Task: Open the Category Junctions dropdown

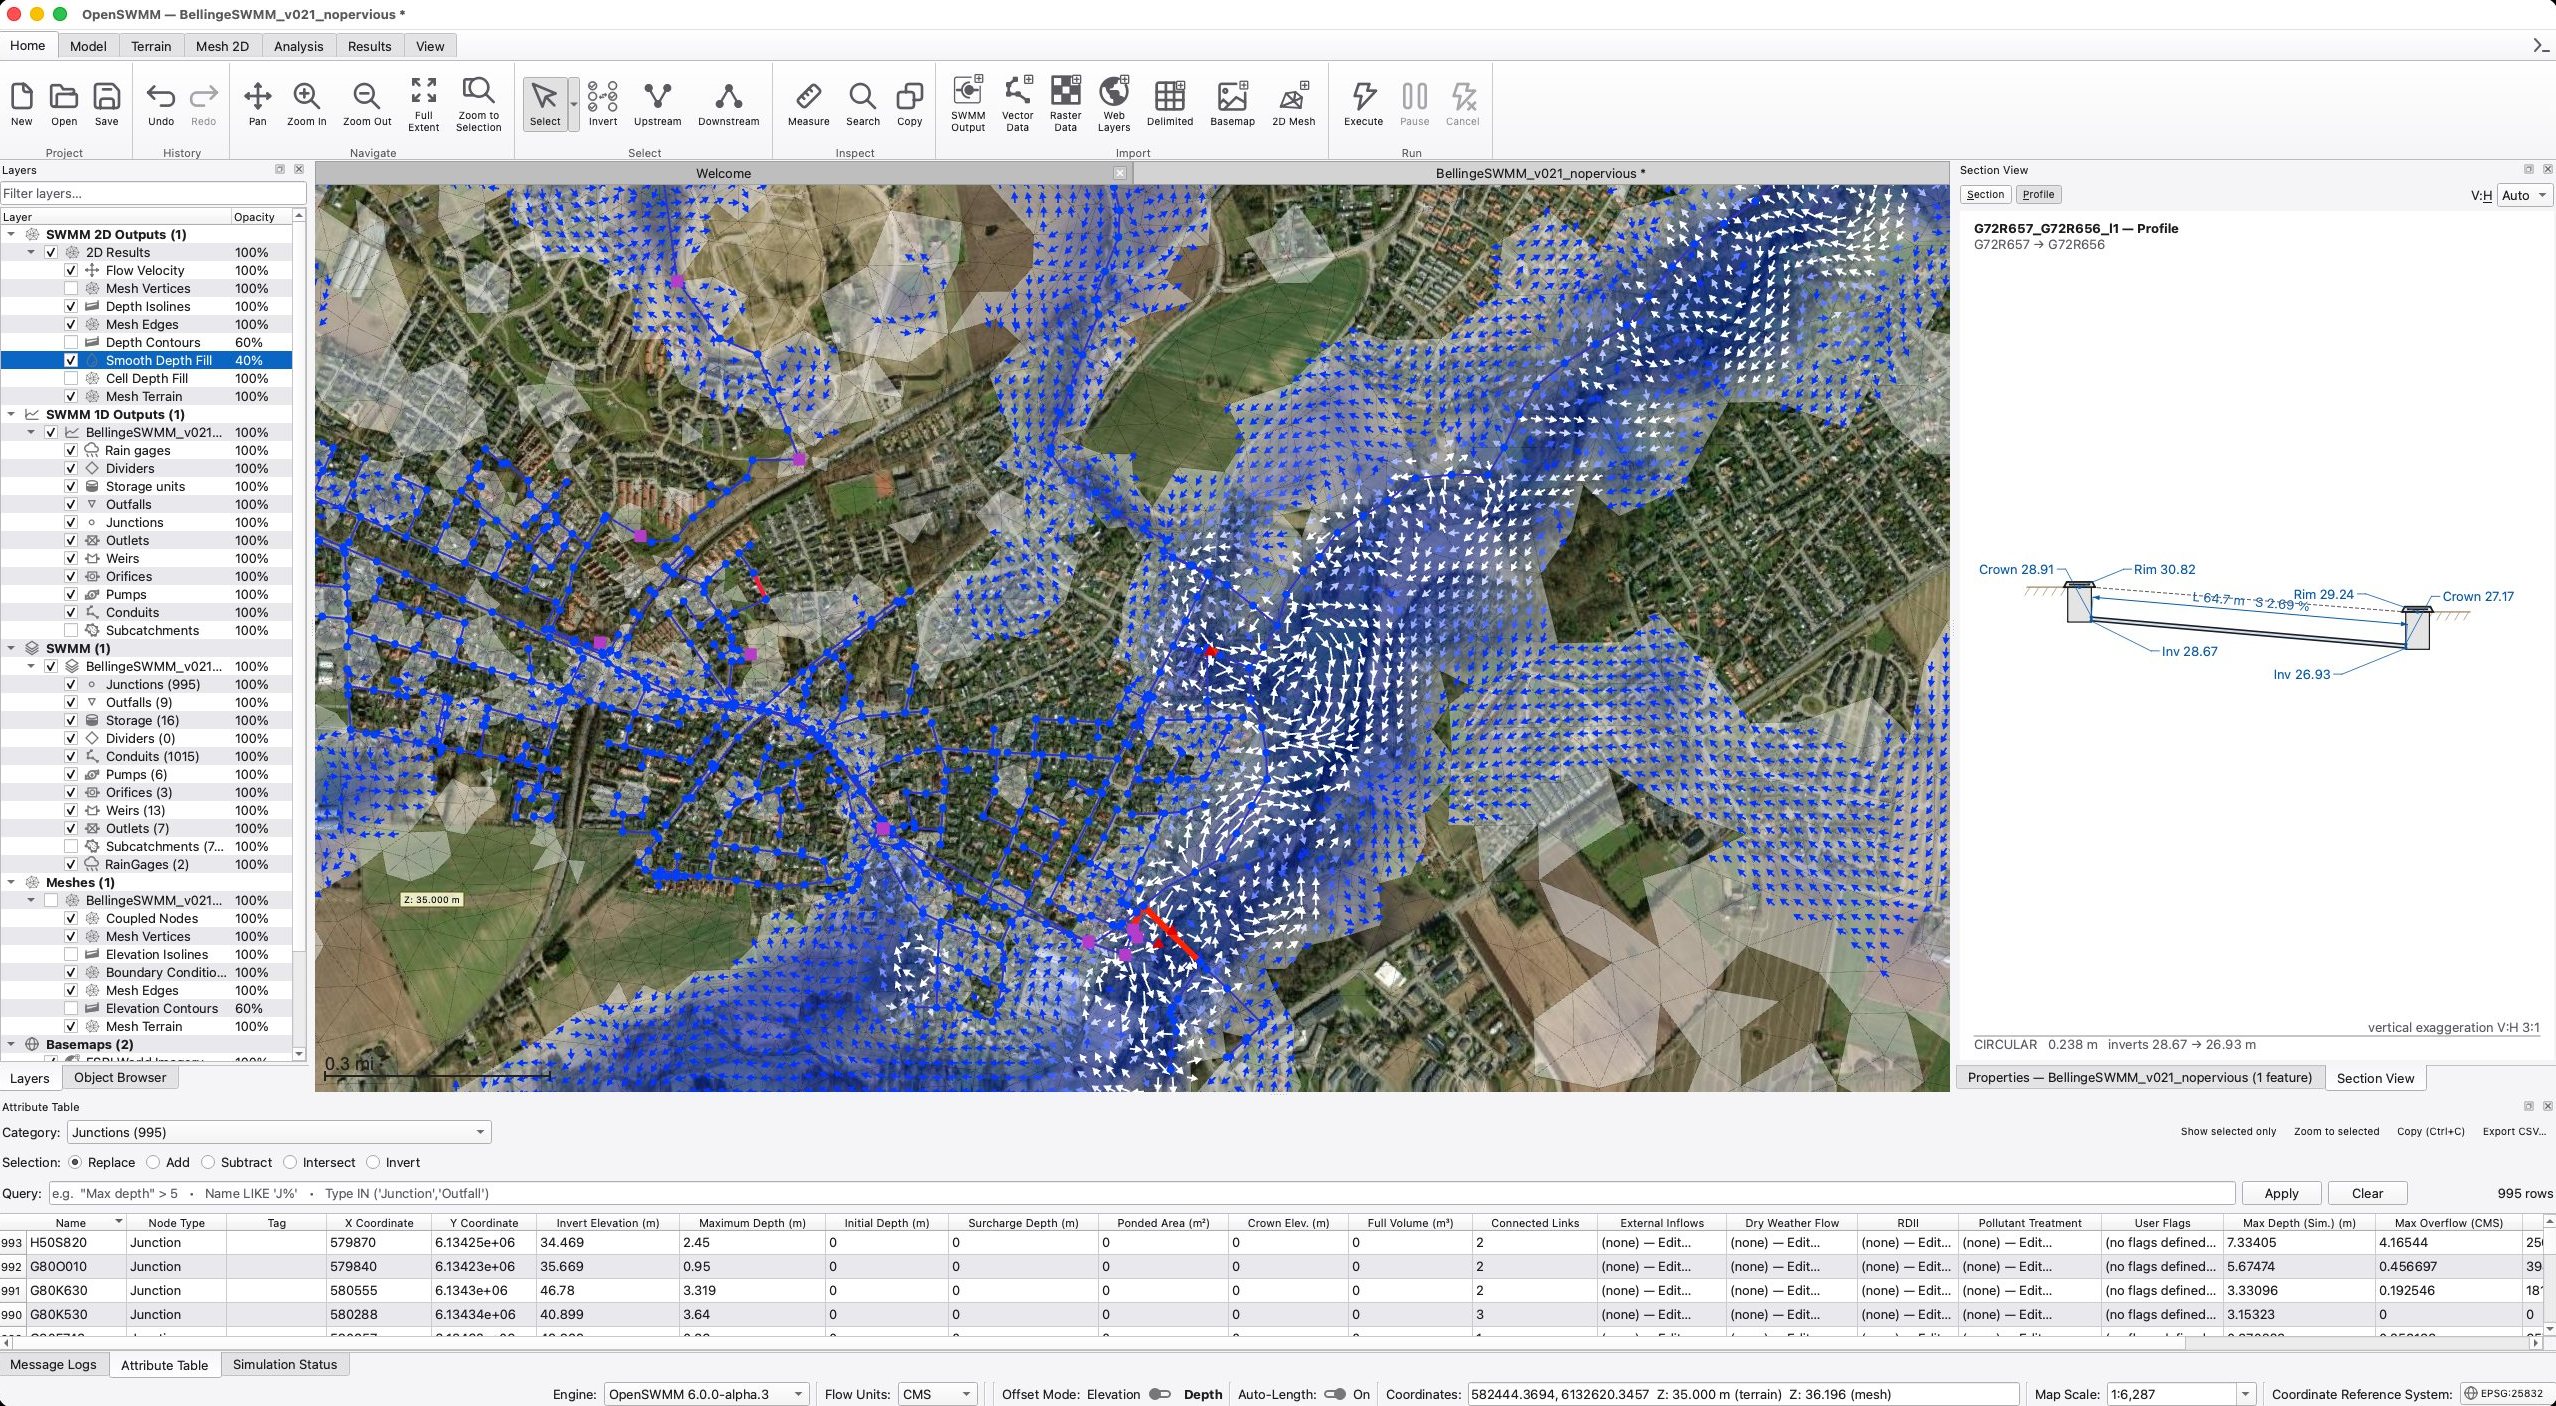Action: coord(279,1132)
